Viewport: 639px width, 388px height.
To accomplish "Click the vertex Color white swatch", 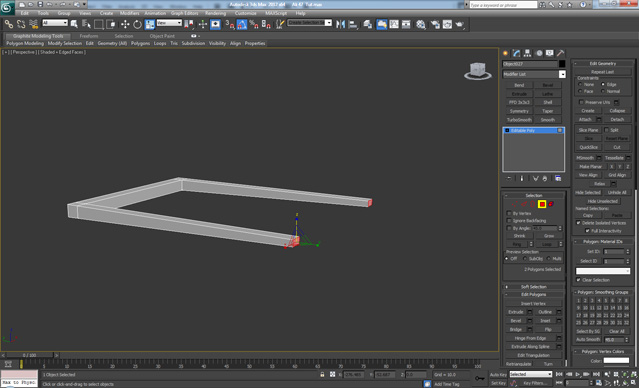I will (616, 361).
